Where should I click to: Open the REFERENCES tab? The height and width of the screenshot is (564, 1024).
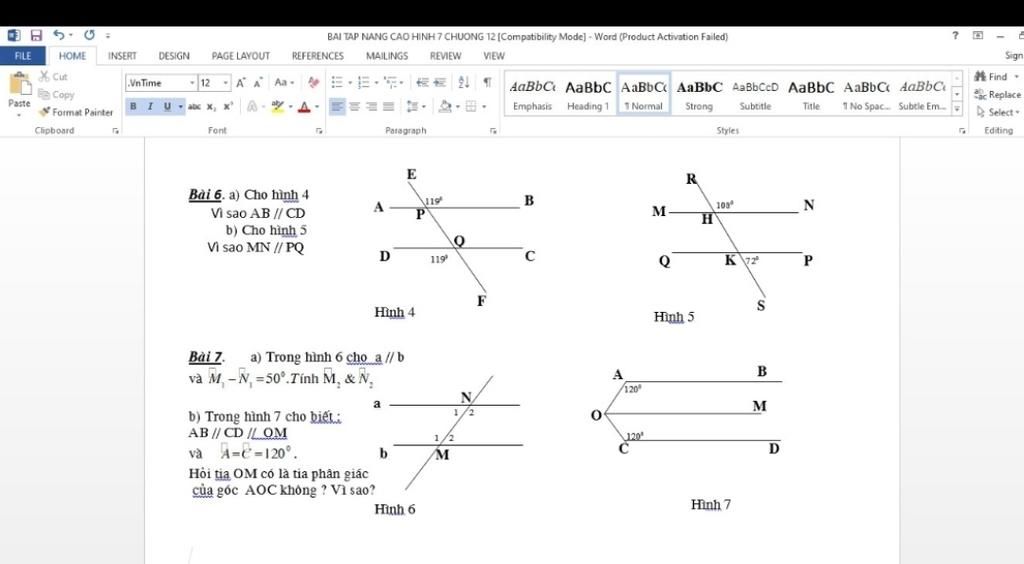pyautogui.click(x=317, y=56)
